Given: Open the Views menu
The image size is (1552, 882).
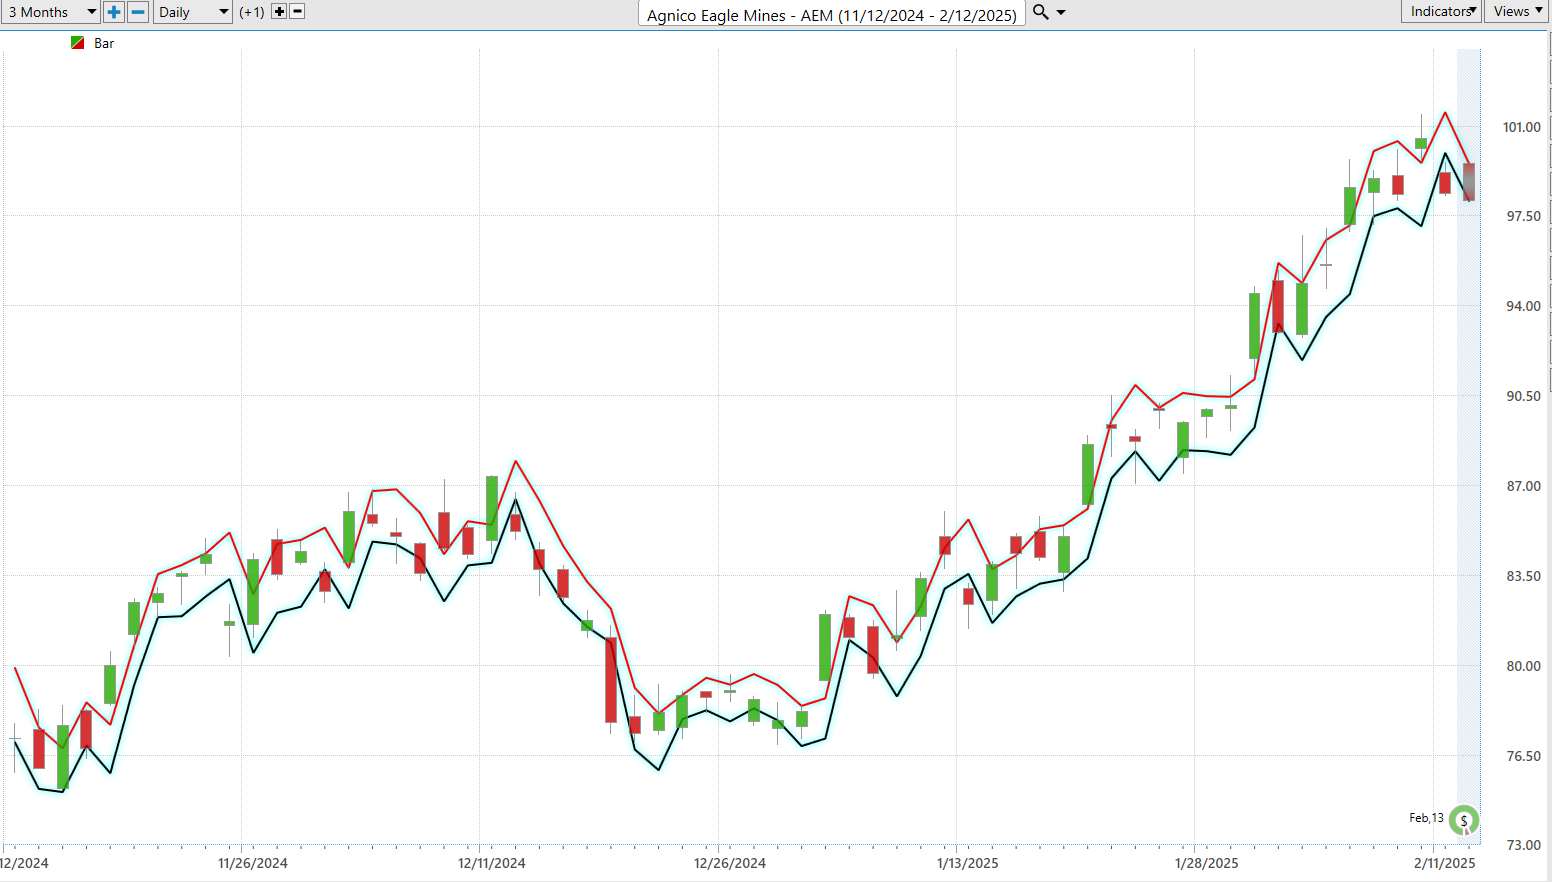Looking at the screenshot, I should (1517, 11).
